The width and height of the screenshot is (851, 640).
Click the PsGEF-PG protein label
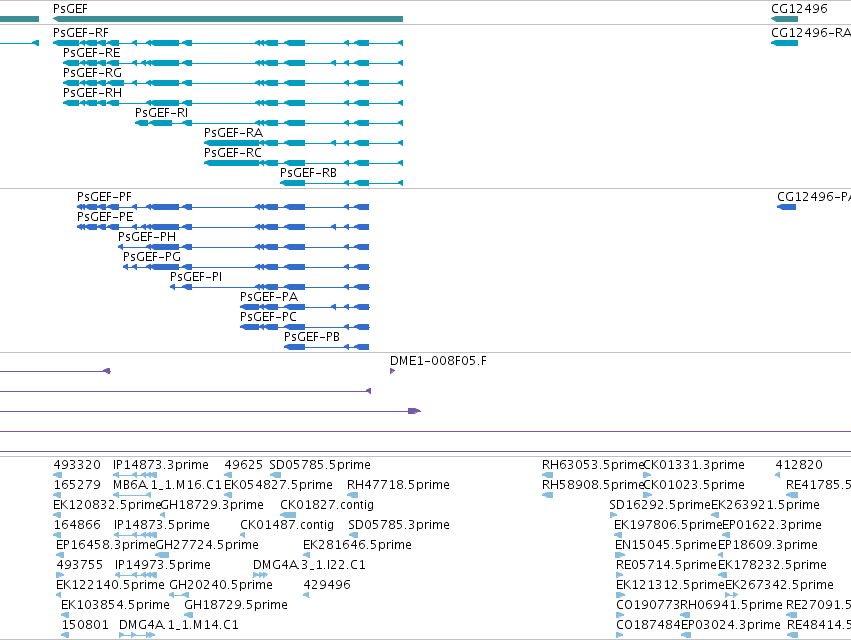152,257
